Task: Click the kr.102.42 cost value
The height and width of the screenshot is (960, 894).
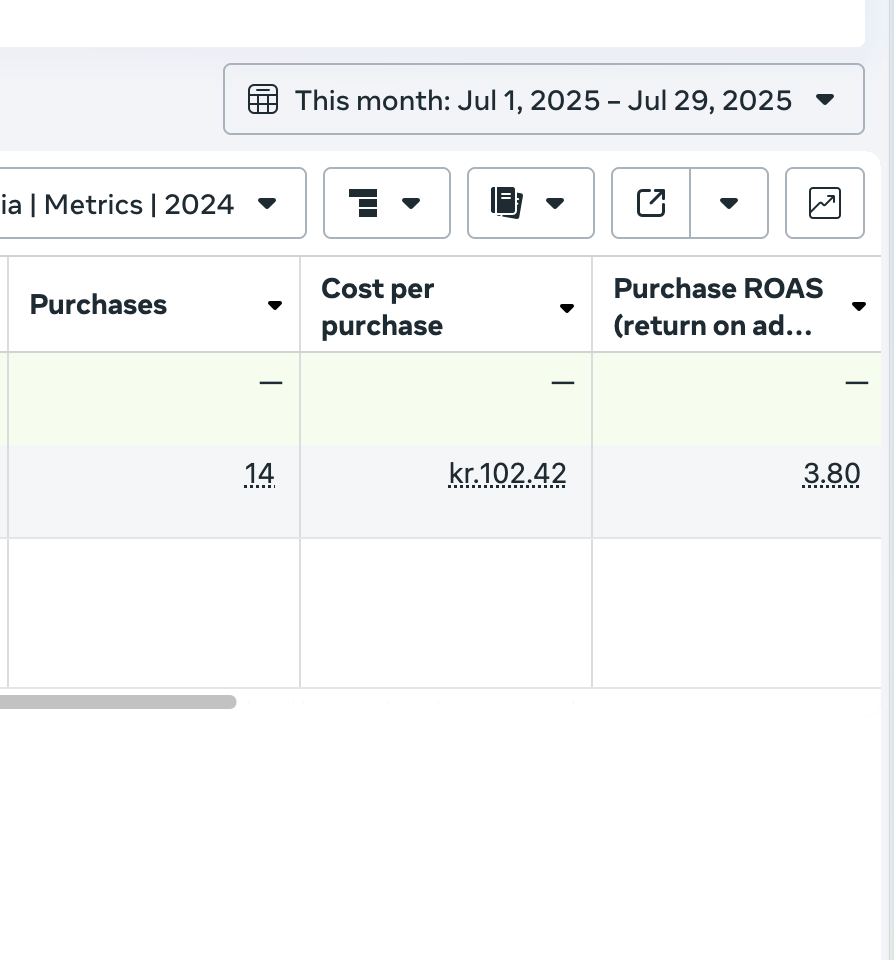Action: tap(507, 474)
